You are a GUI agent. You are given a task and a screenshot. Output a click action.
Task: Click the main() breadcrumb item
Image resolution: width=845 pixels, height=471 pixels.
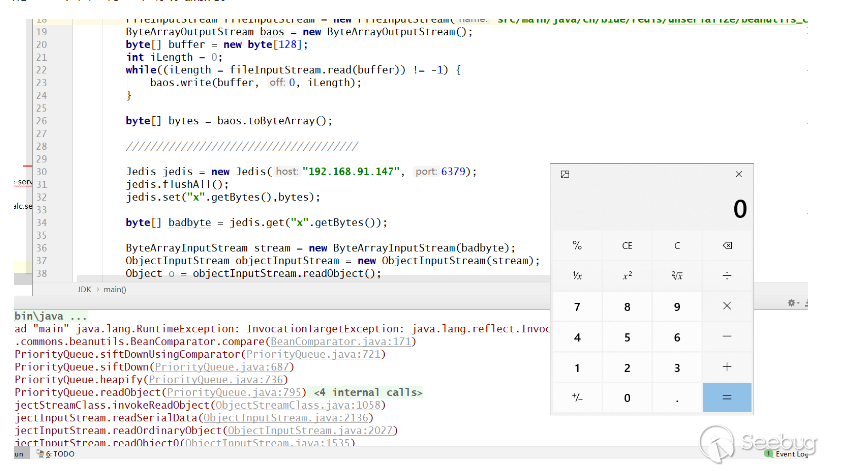(114, 289)
